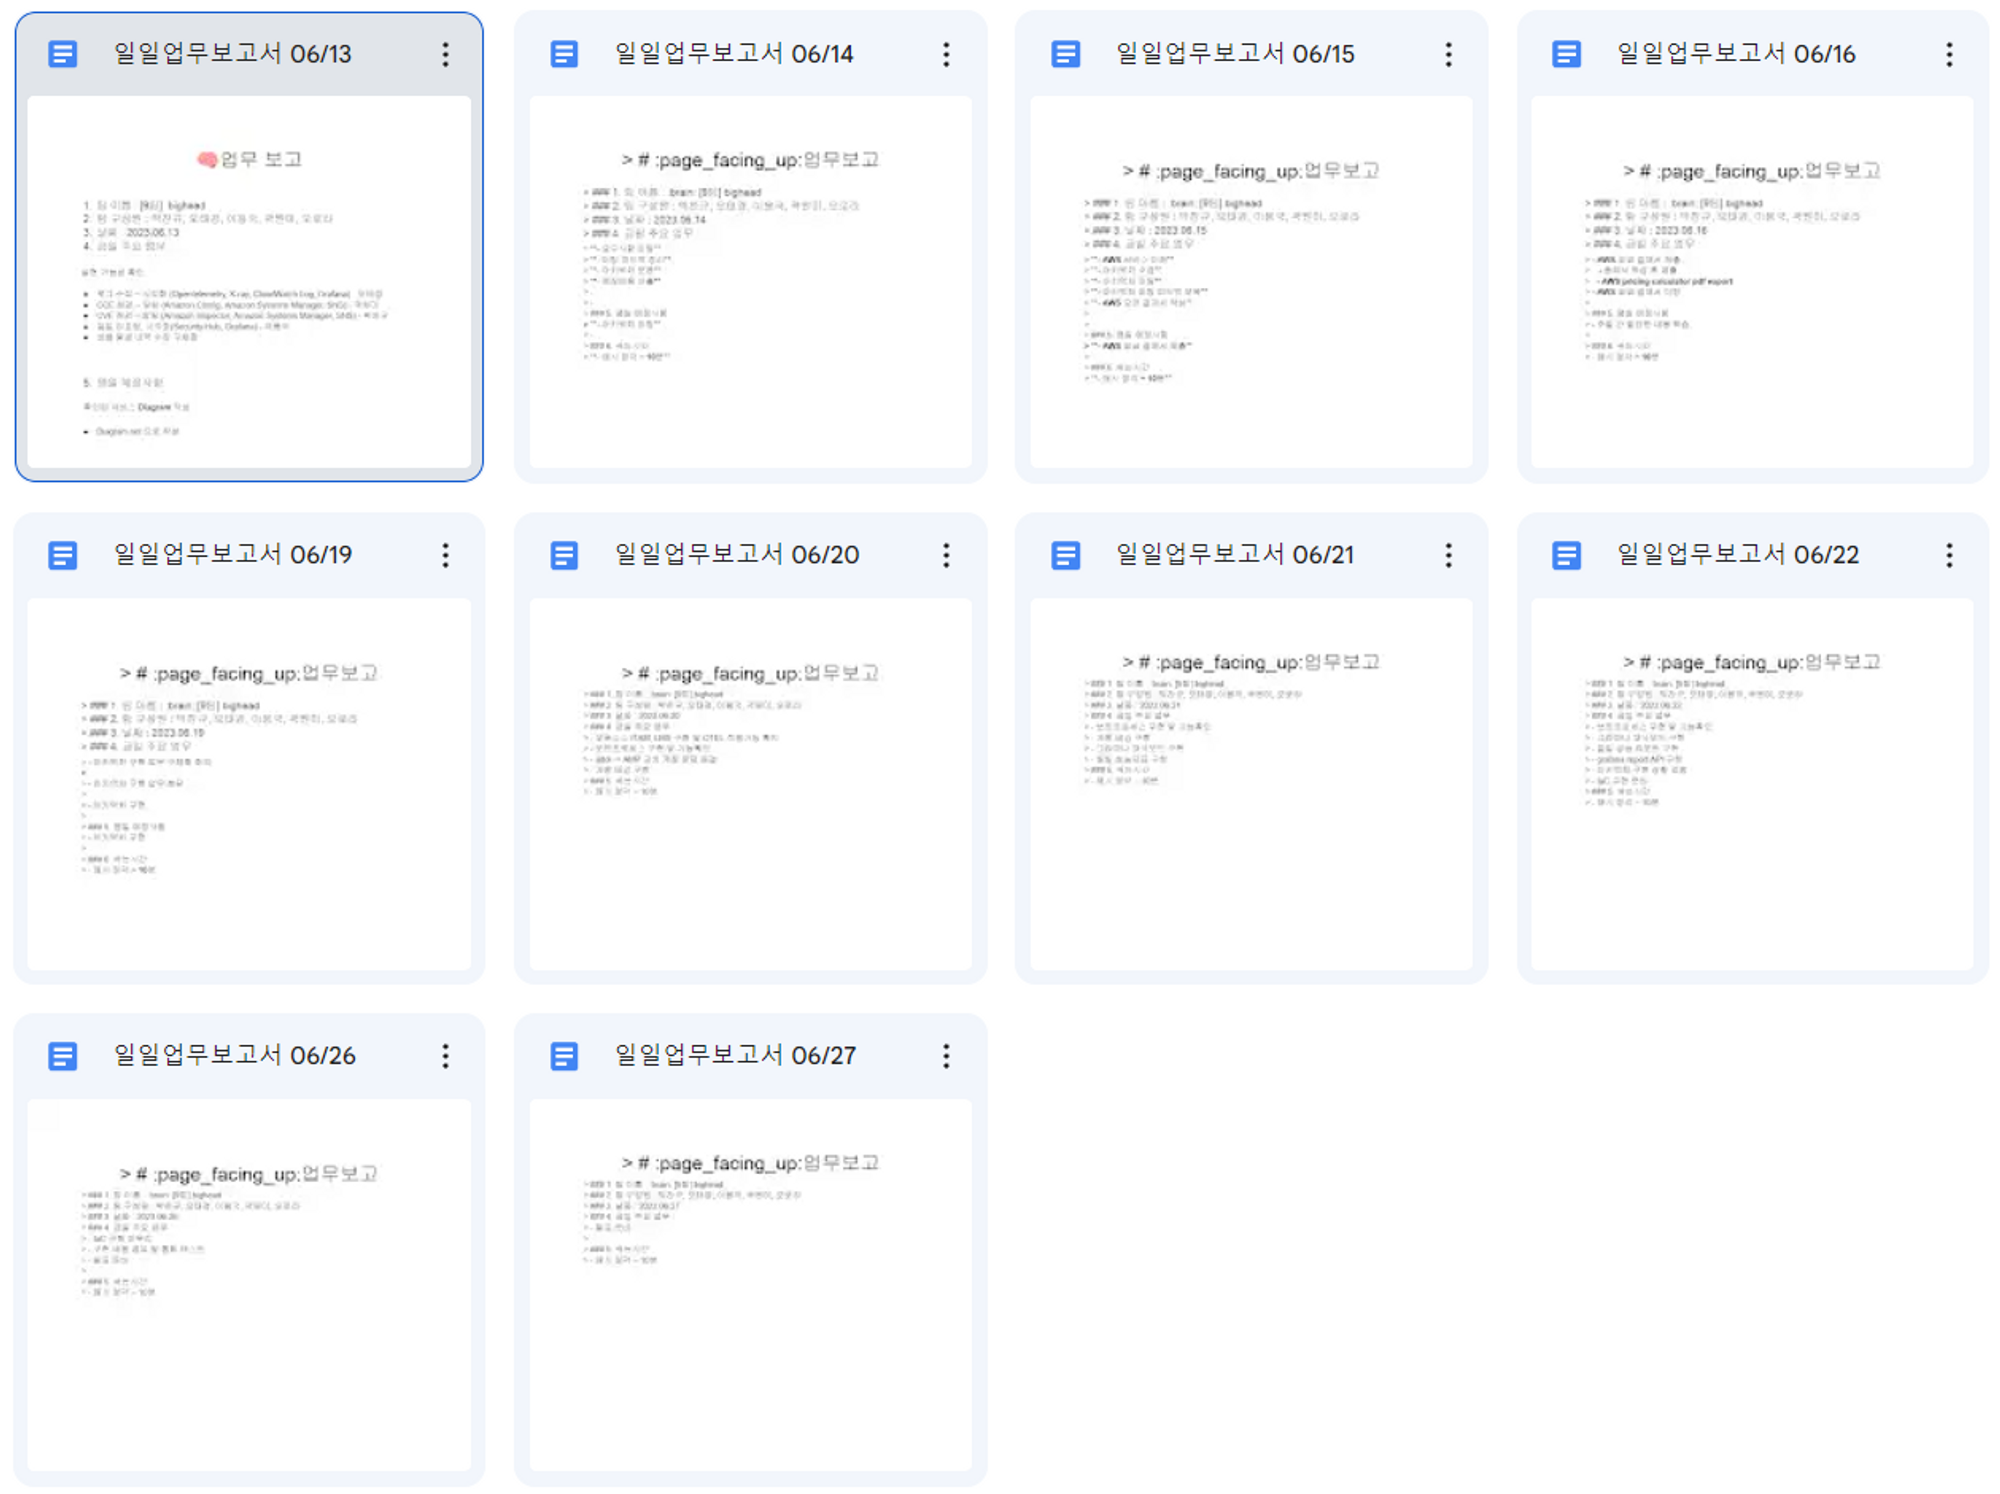Click Docs file icon of 일일업무보고서 06/20

(564, 555)
